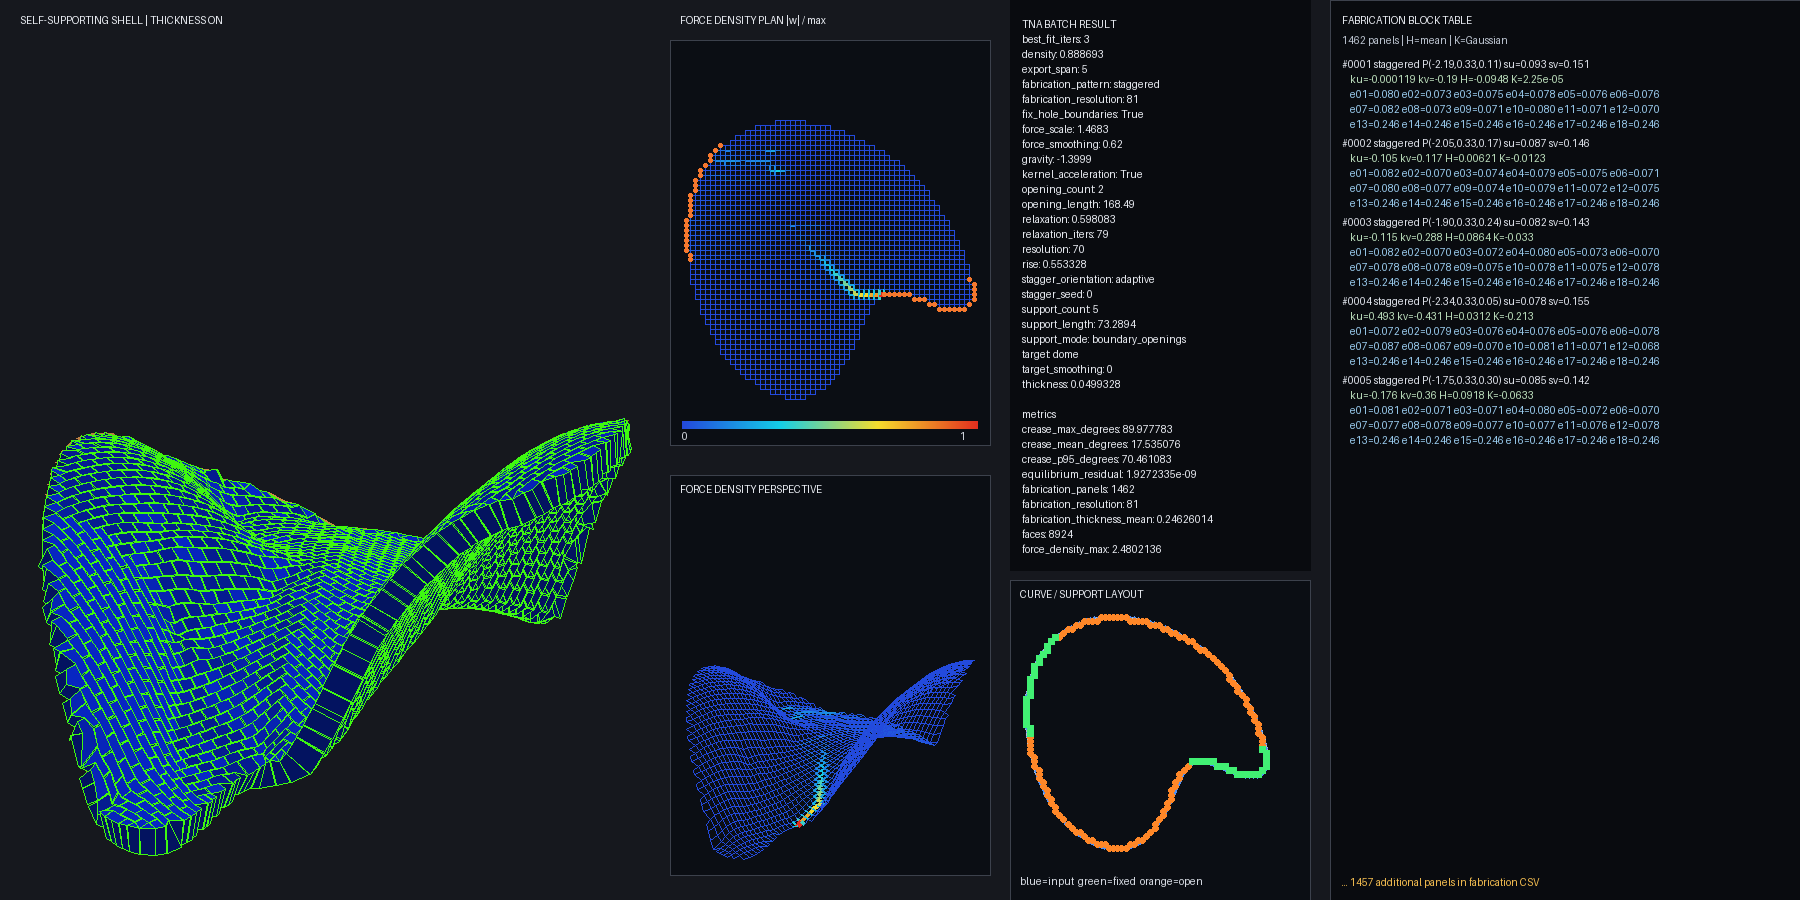The width and height of the screenshot is (1800, 900).
Task: Click the kernel_acceleration: True entry
Action: (x=1082, y=174)
